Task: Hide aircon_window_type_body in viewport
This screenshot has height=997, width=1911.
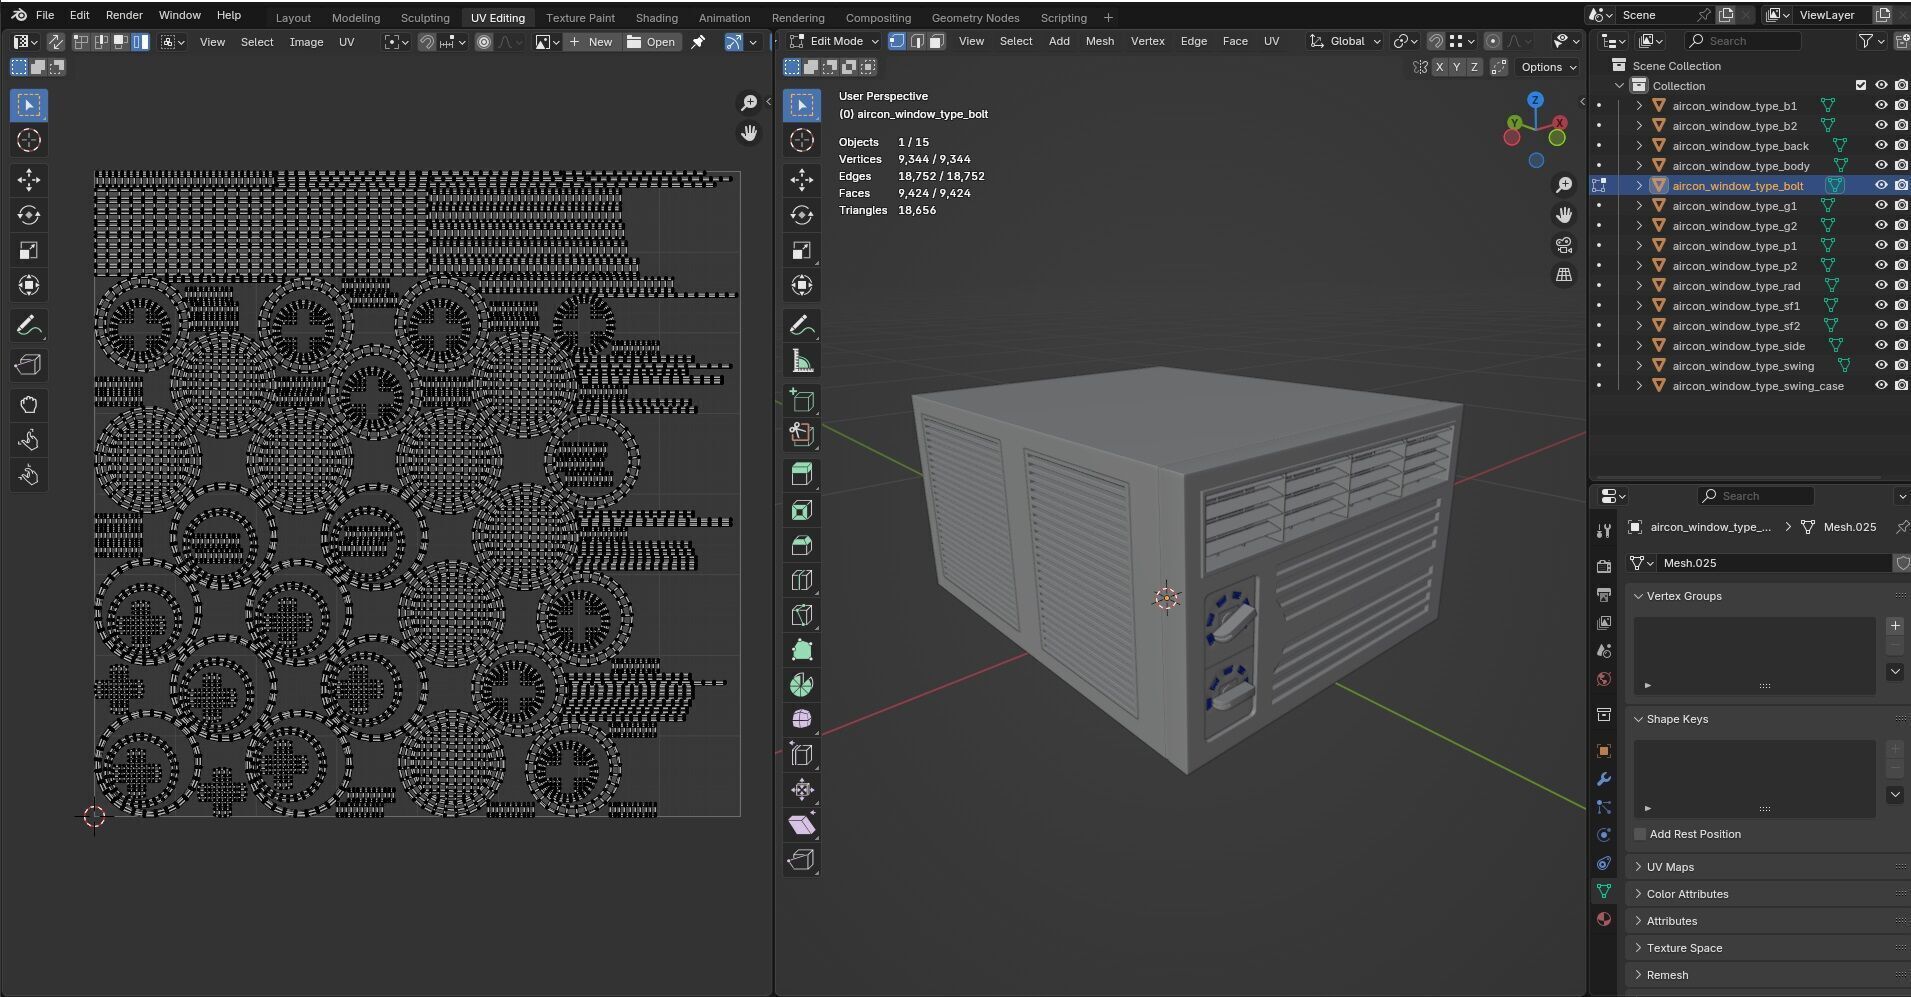Action: click(x=1881, y=165)
